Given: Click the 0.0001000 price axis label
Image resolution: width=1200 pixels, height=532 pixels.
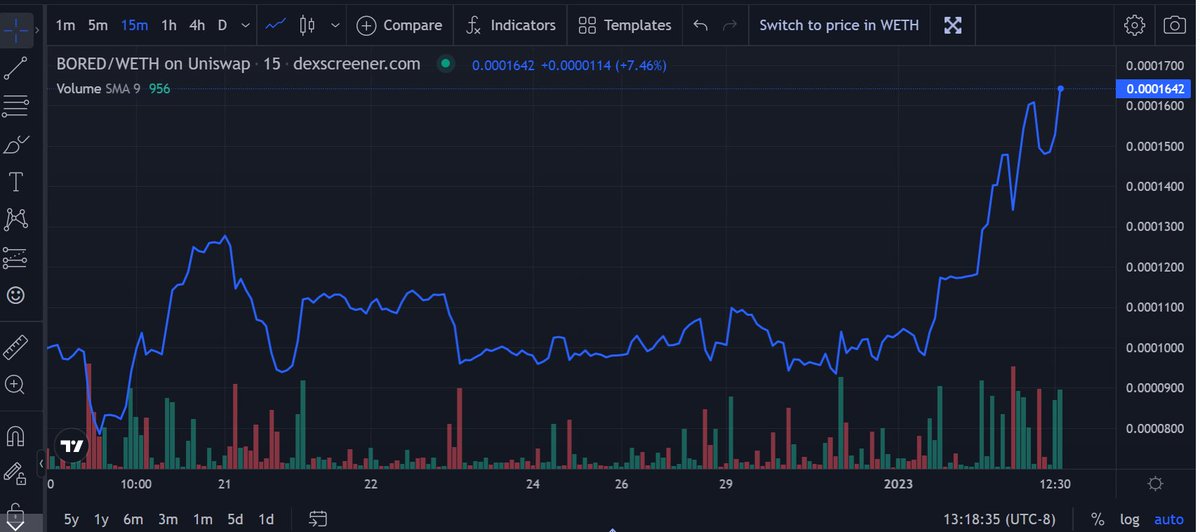Looking at the screenshot, I should coord(1155,347).
